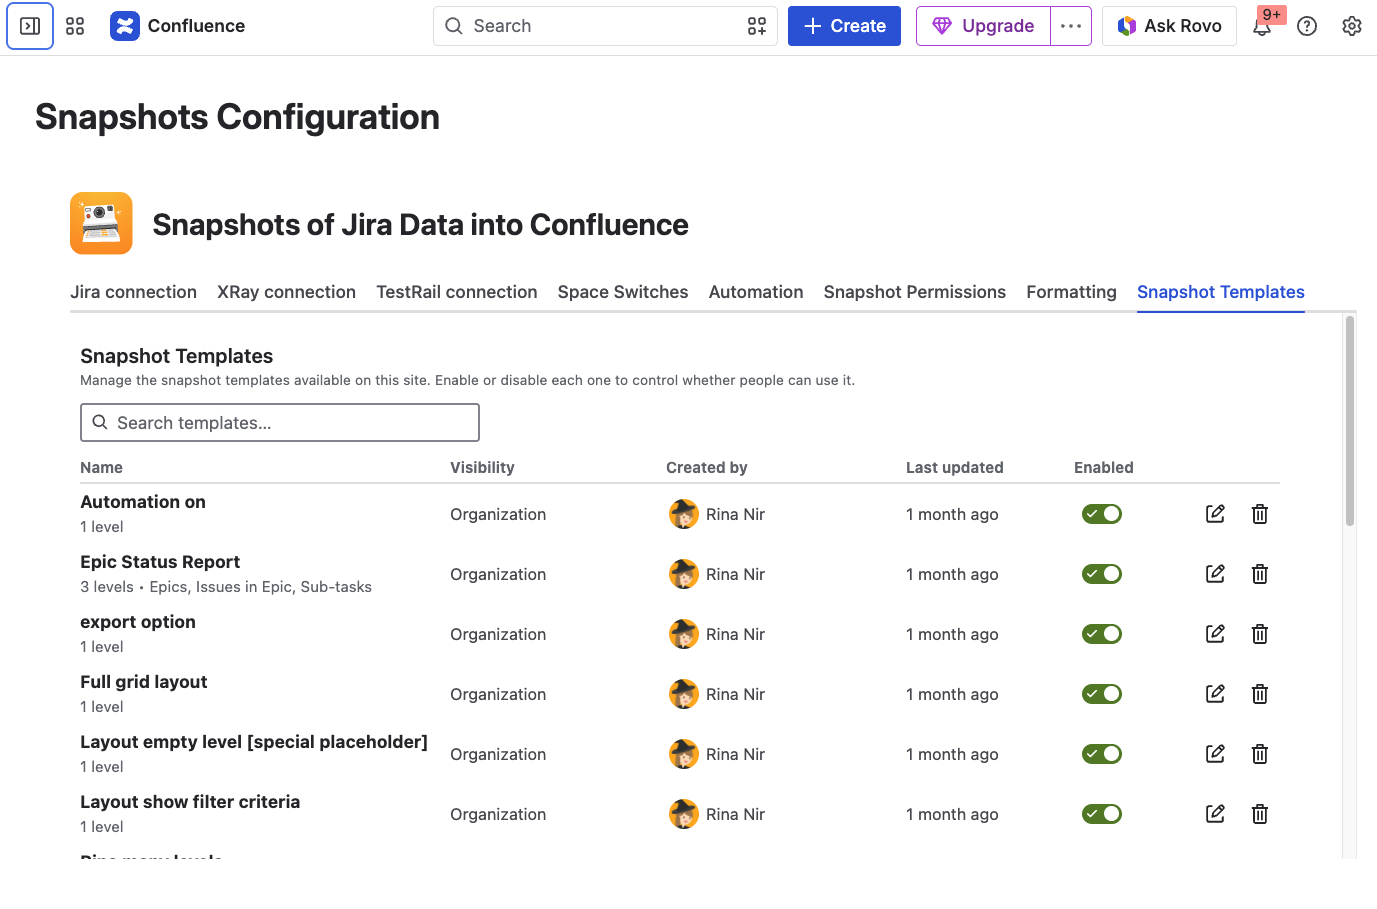Click the Name column header
Screen dimensions: 1377x909
(x=102, y=467)
